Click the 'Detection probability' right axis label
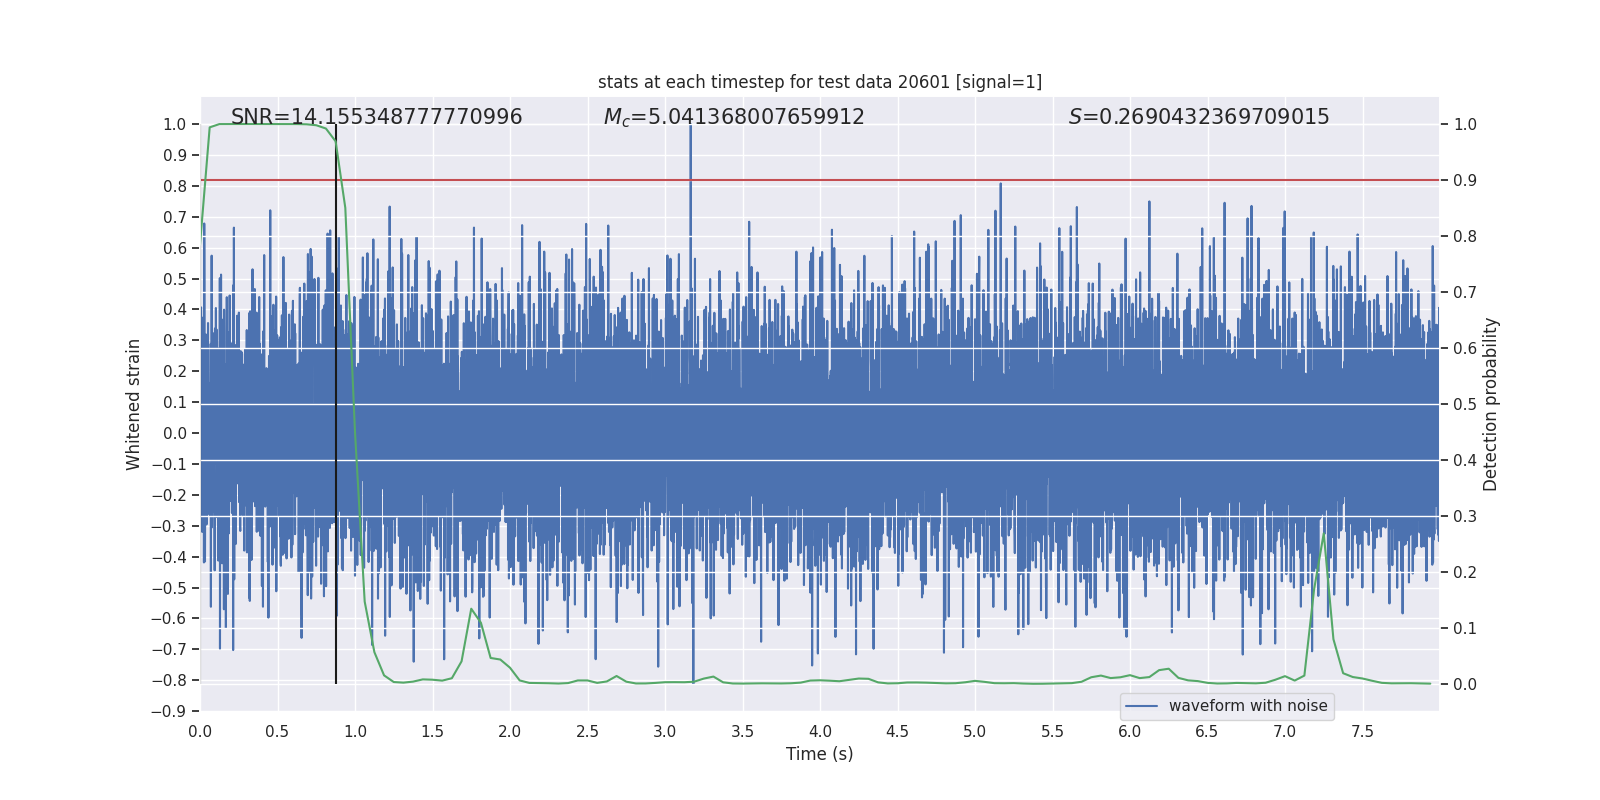1600x800 pixels. click(x=1490, y=404)
